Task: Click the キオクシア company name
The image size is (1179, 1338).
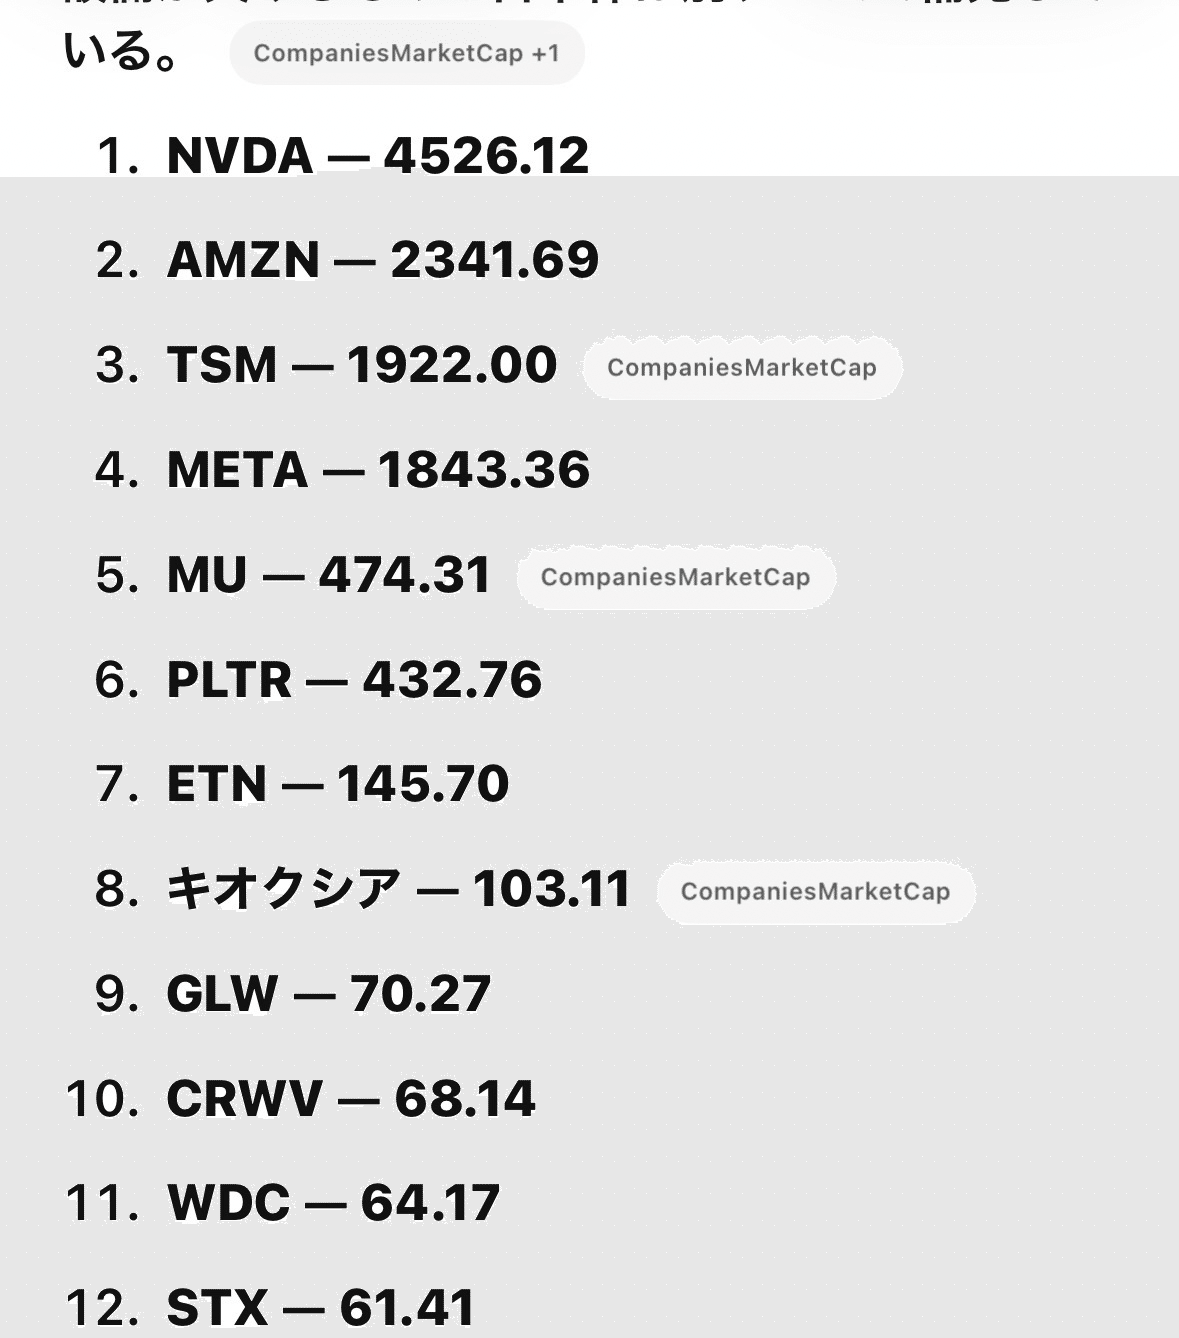Action: point(283,889)
